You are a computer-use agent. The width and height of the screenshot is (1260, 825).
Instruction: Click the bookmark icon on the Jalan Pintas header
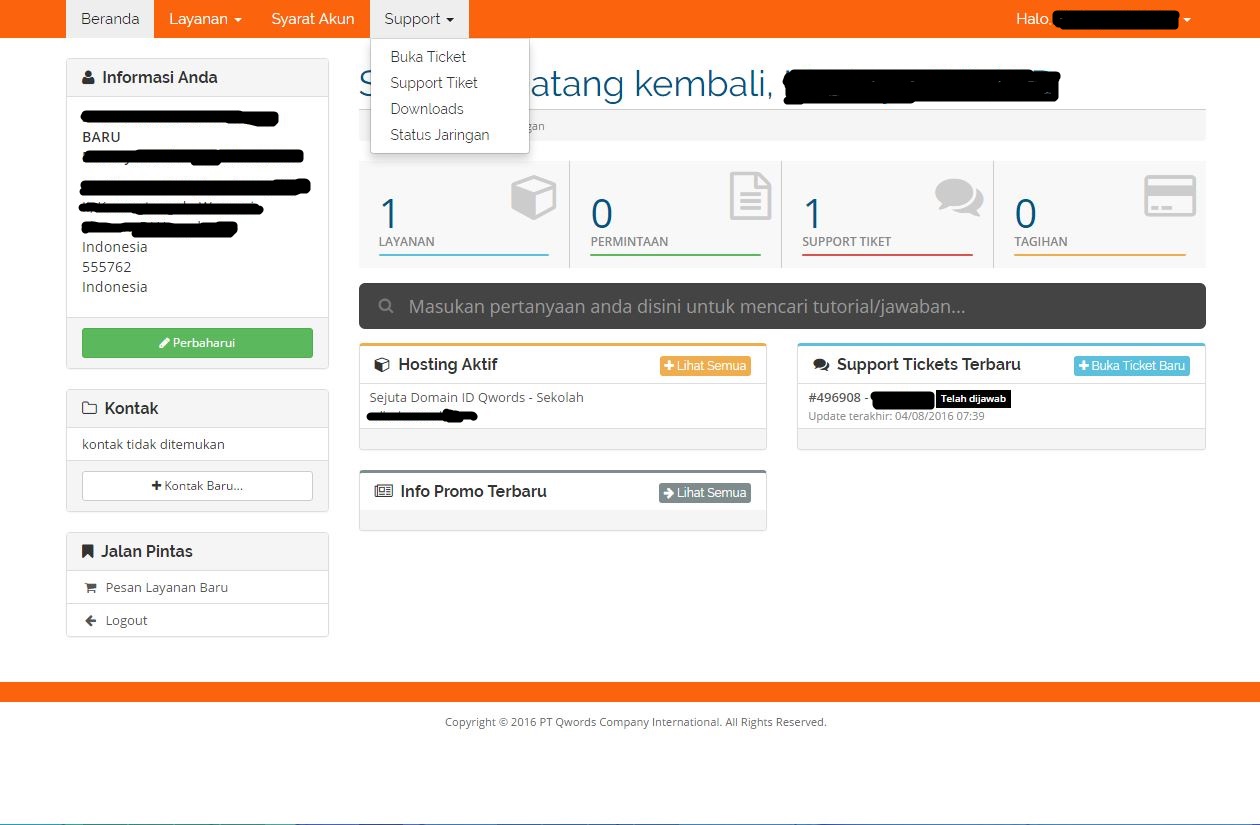click(x=87, y=550)
